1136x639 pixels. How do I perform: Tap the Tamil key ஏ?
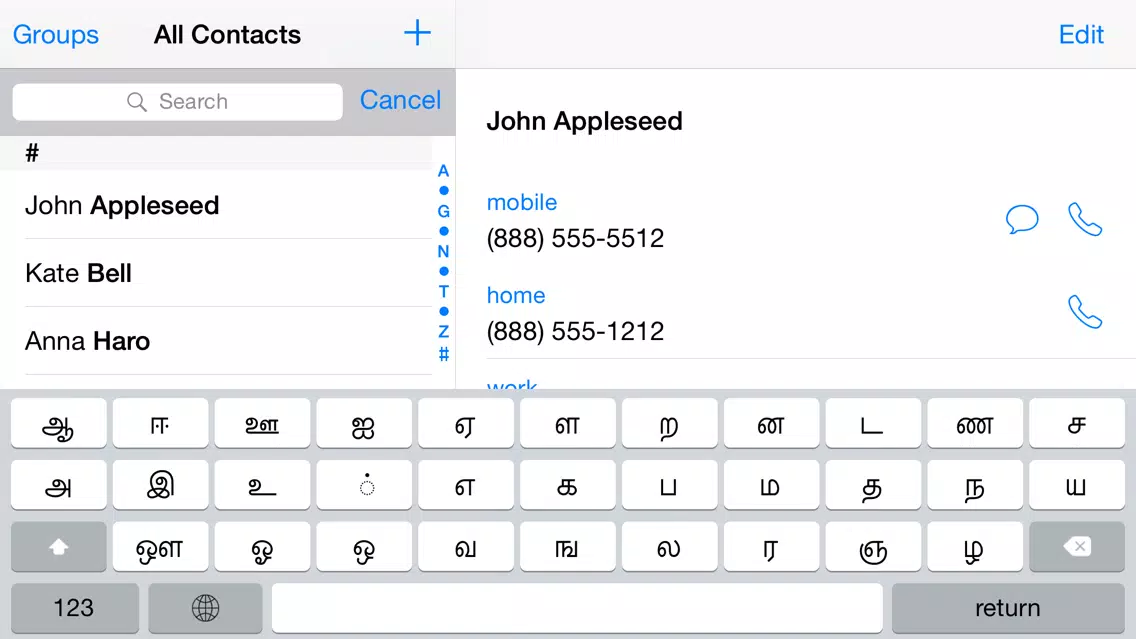tap(466, 423)
